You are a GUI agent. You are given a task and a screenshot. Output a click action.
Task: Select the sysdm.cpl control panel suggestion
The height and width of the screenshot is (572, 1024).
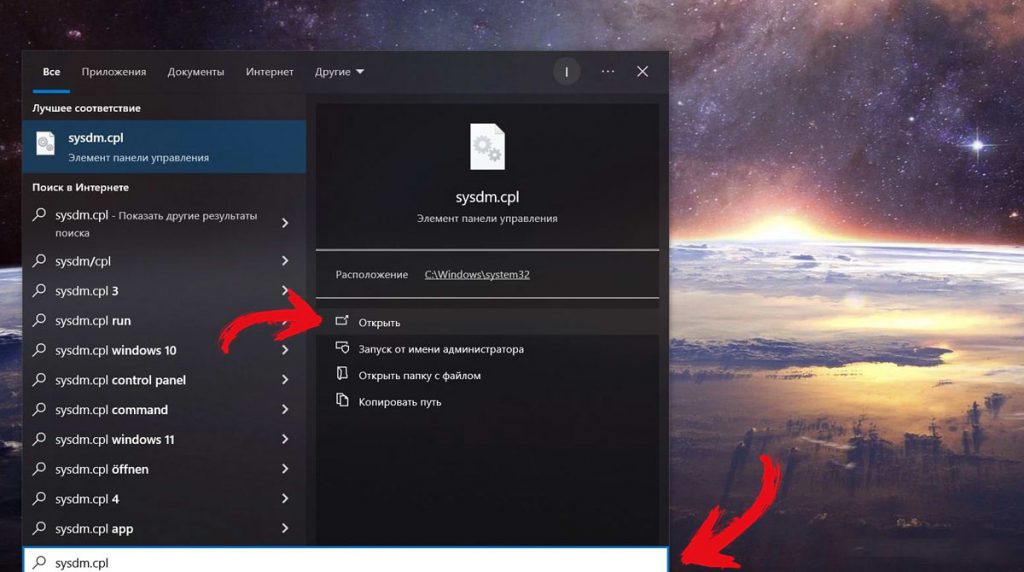[164, 380]
